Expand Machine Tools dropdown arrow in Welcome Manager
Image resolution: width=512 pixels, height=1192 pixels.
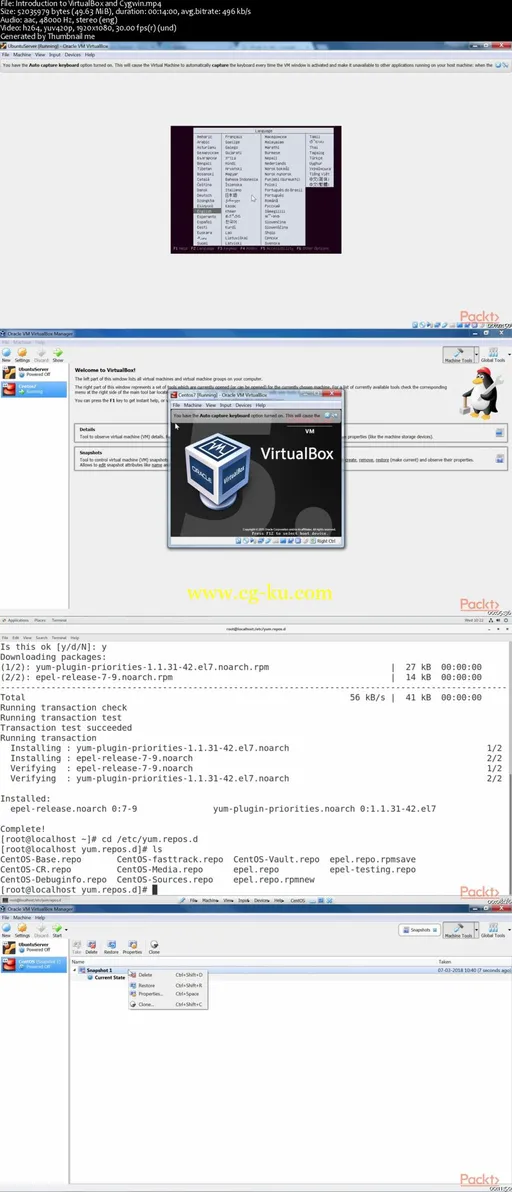pos(476,355)
